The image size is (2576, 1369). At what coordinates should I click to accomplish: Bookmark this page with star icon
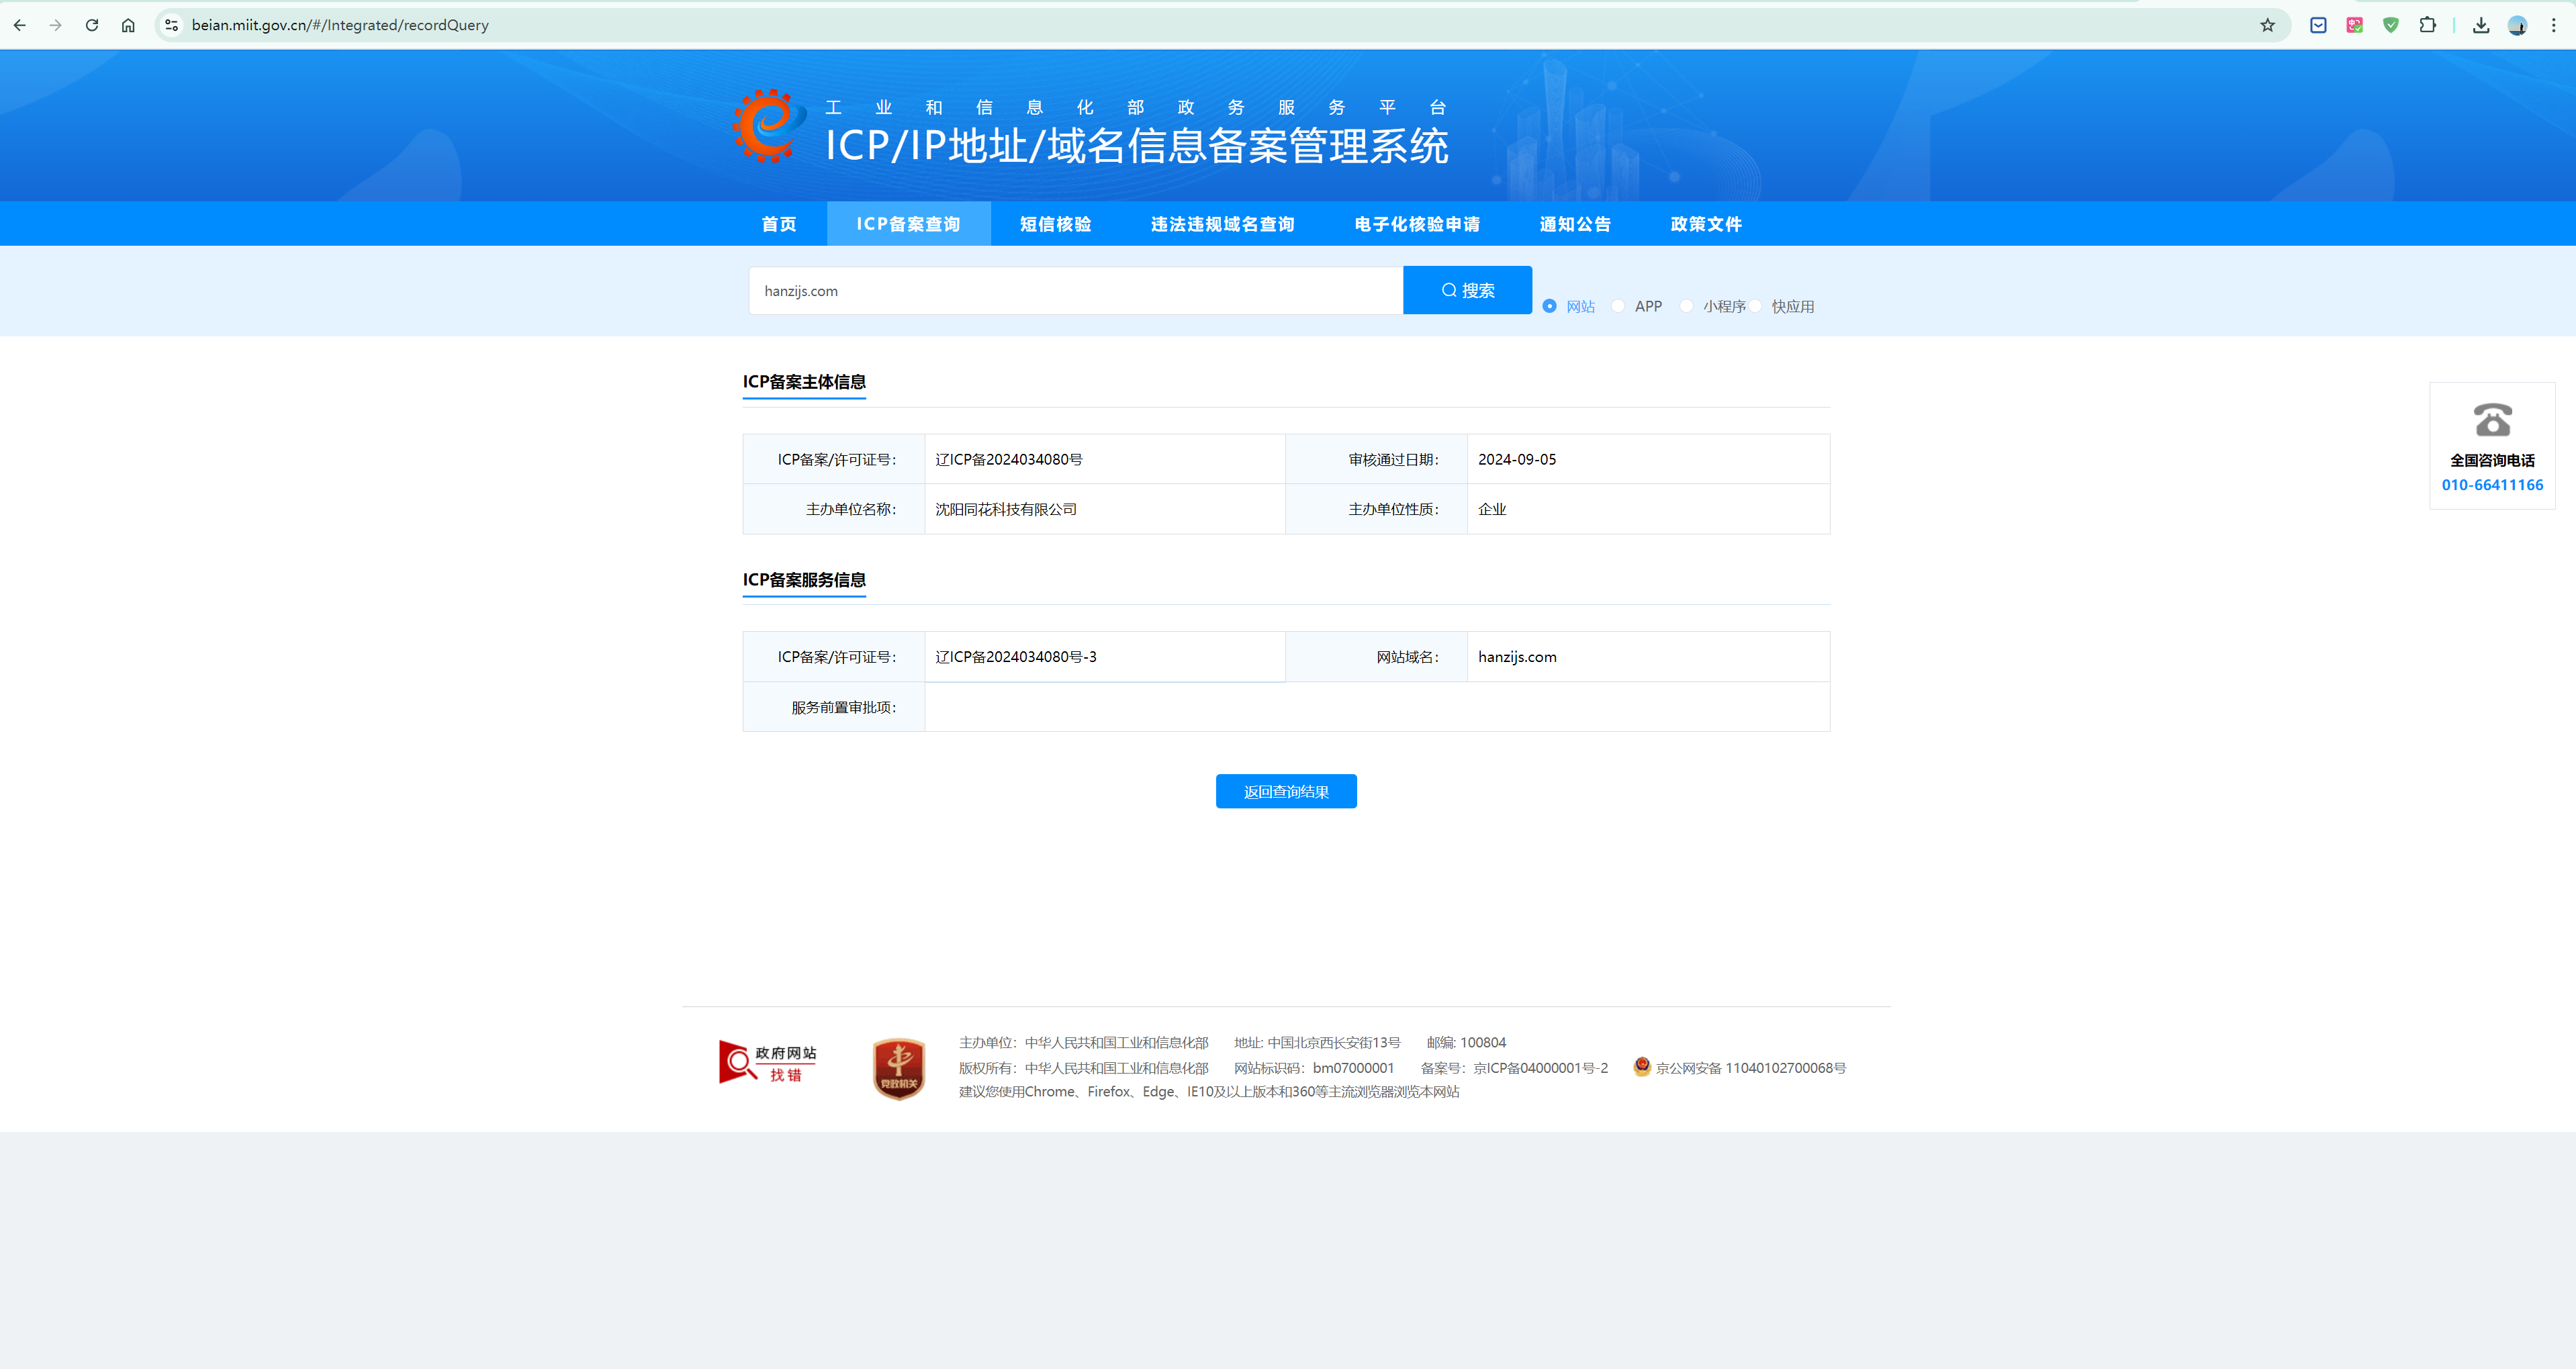pos(2267,25)
